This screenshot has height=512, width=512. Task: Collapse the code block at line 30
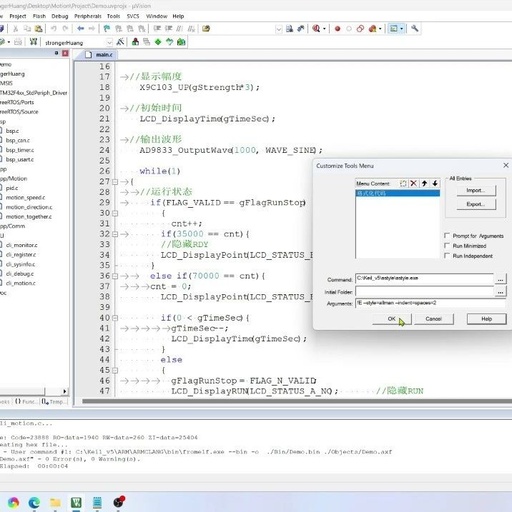[x=115, y=213]
